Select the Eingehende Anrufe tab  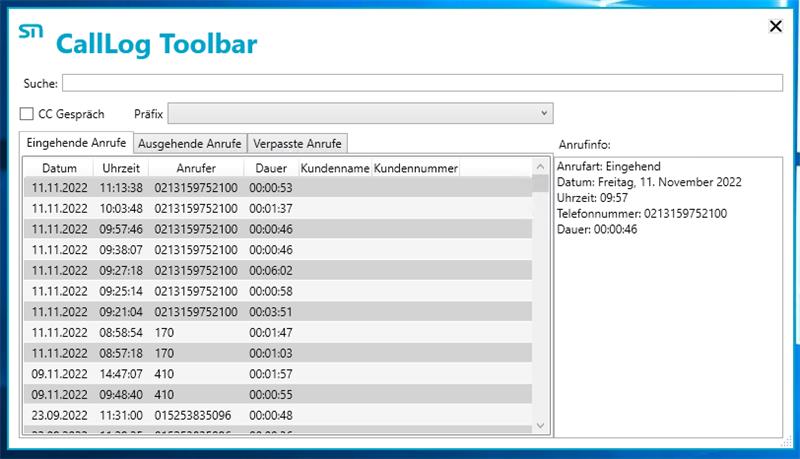76,143
